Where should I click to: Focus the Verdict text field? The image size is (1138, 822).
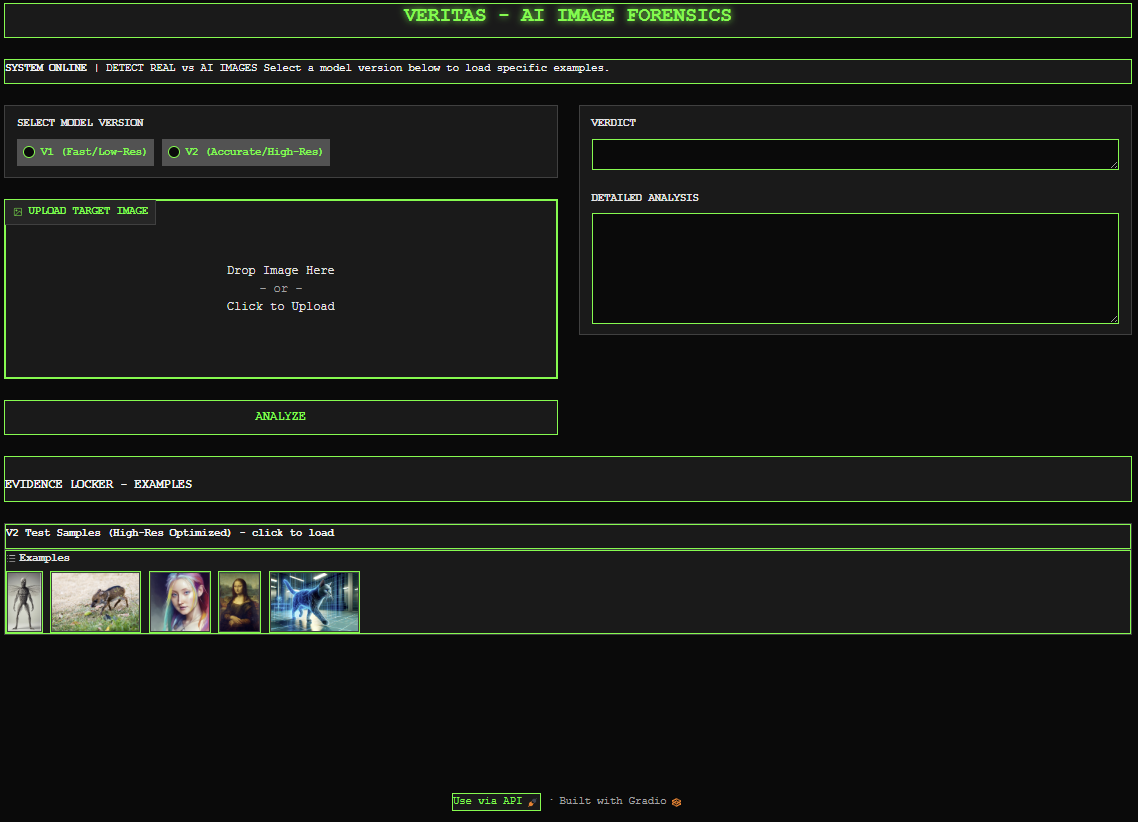click(854, 154)
